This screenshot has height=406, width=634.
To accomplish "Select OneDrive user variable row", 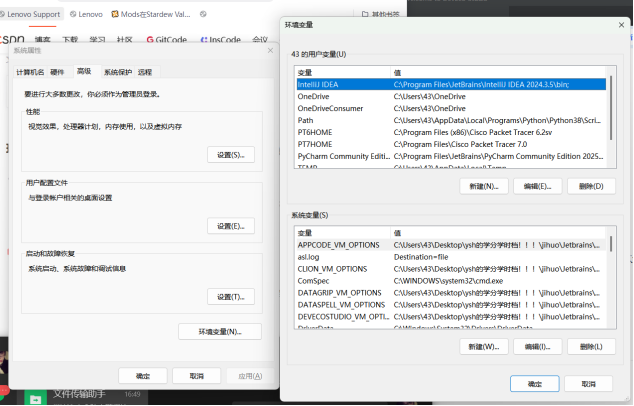I will pos(451,97).
